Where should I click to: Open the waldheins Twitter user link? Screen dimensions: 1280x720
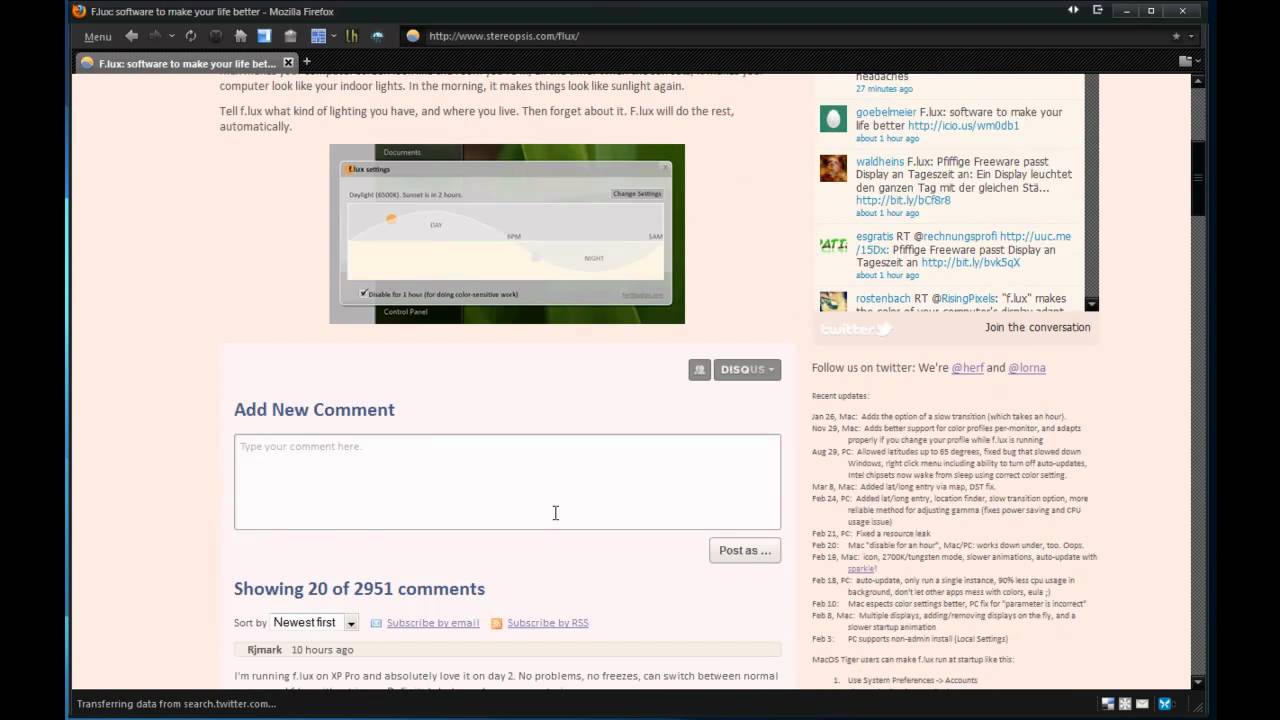tap(880, 162)
